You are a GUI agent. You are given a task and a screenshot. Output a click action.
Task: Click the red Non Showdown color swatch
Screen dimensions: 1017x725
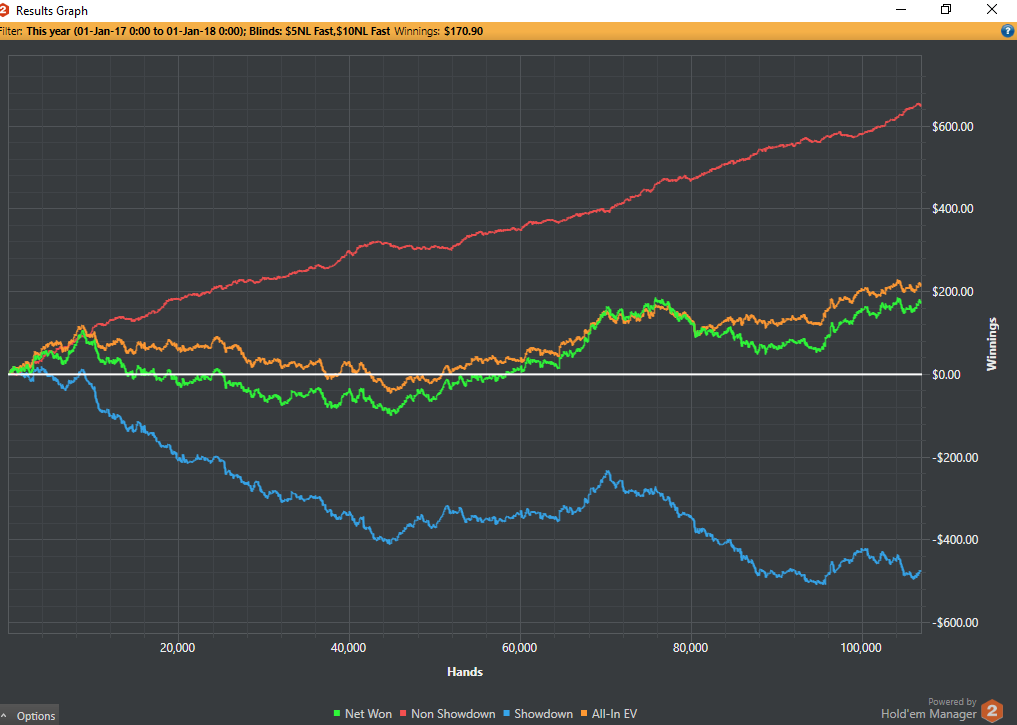[x=403, y=714]
